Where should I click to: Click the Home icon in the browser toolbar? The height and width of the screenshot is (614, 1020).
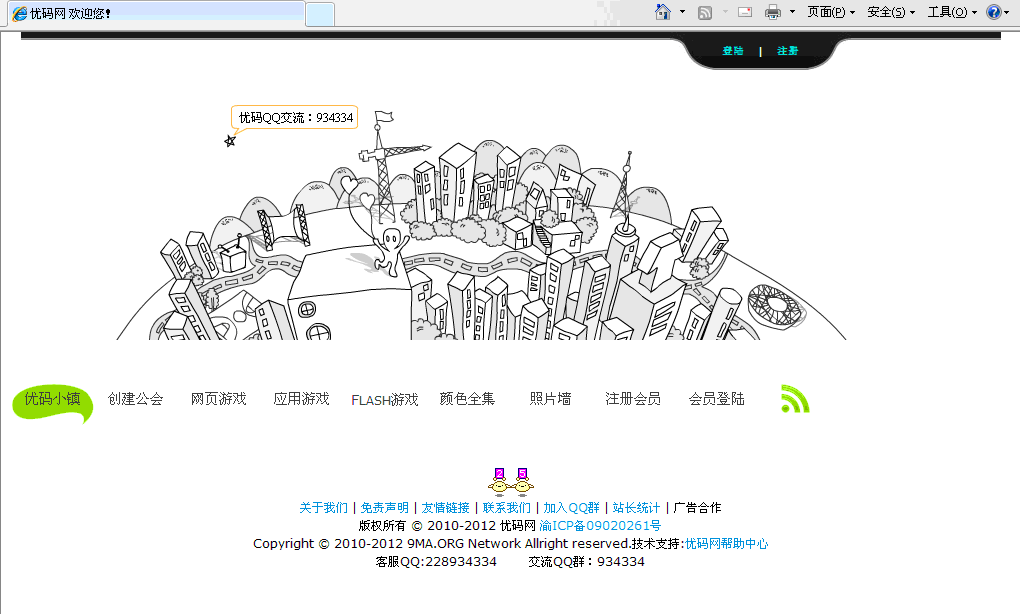pyautogui.click(x=665, y=11)
